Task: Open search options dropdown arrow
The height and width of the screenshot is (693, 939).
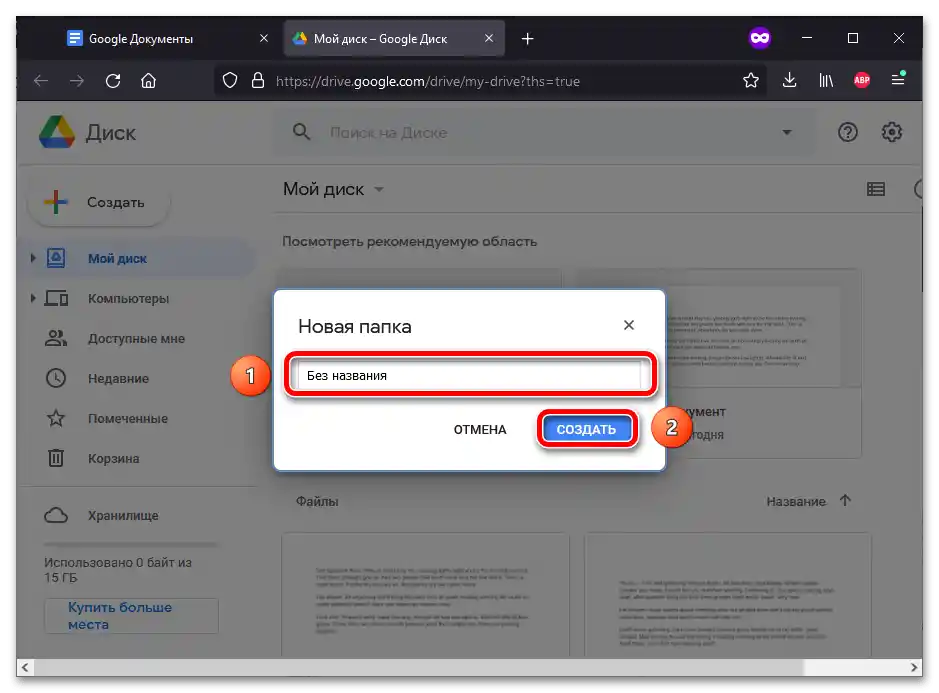Action: 787,132
